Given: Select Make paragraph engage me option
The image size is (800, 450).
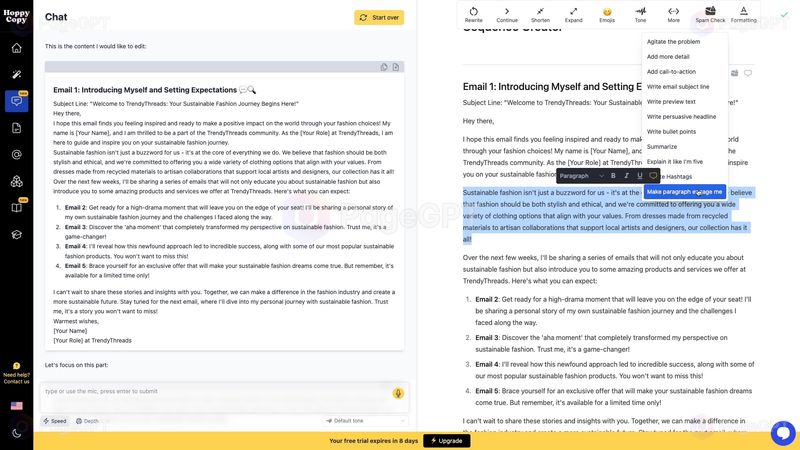Looking at the screenshot, I should [684, 192].
